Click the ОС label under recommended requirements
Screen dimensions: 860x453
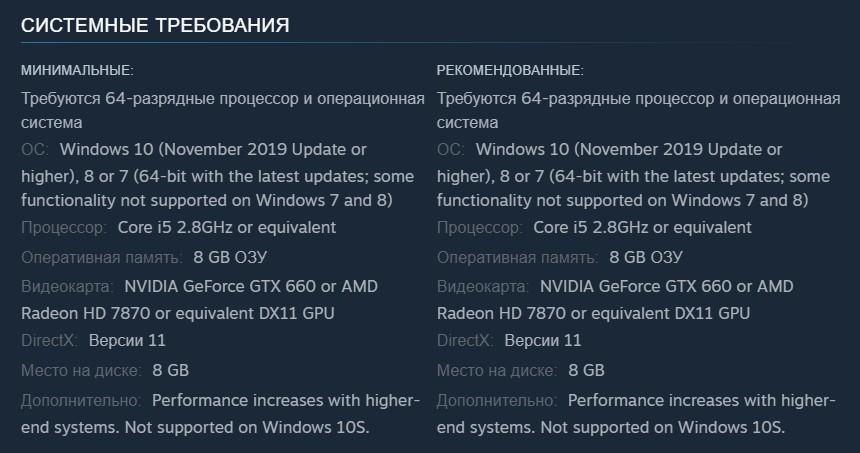pos(450,150)
